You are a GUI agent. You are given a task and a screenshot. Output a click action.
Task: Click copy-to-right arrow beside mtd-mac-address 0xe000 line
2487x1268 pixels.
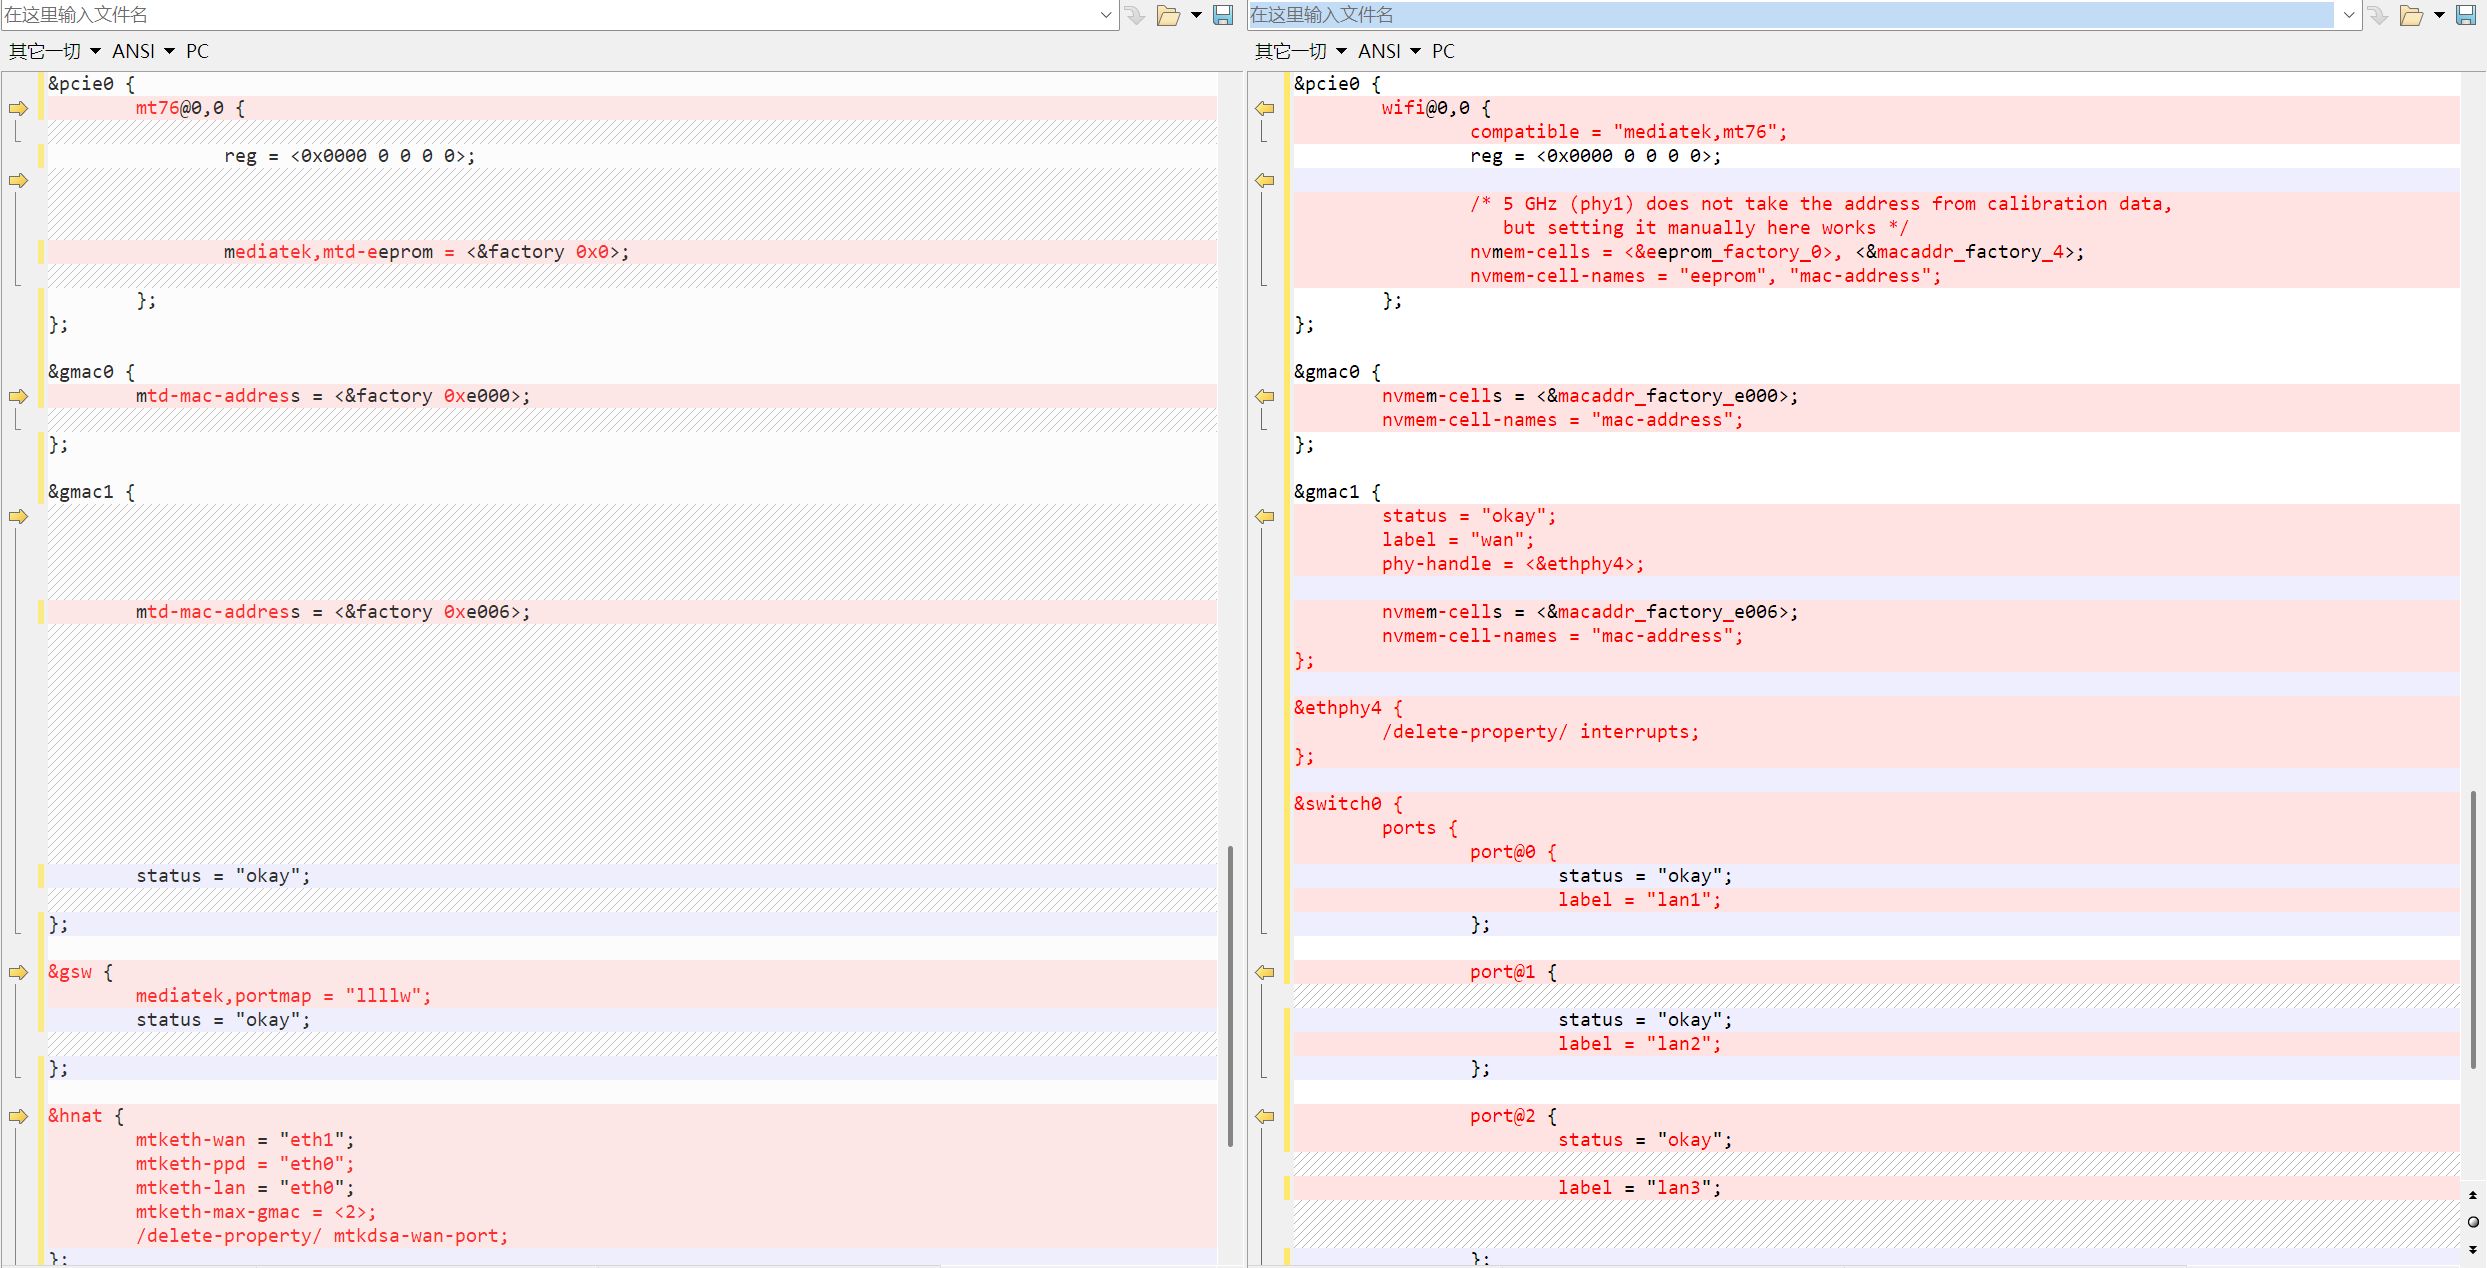coord(18,396)
